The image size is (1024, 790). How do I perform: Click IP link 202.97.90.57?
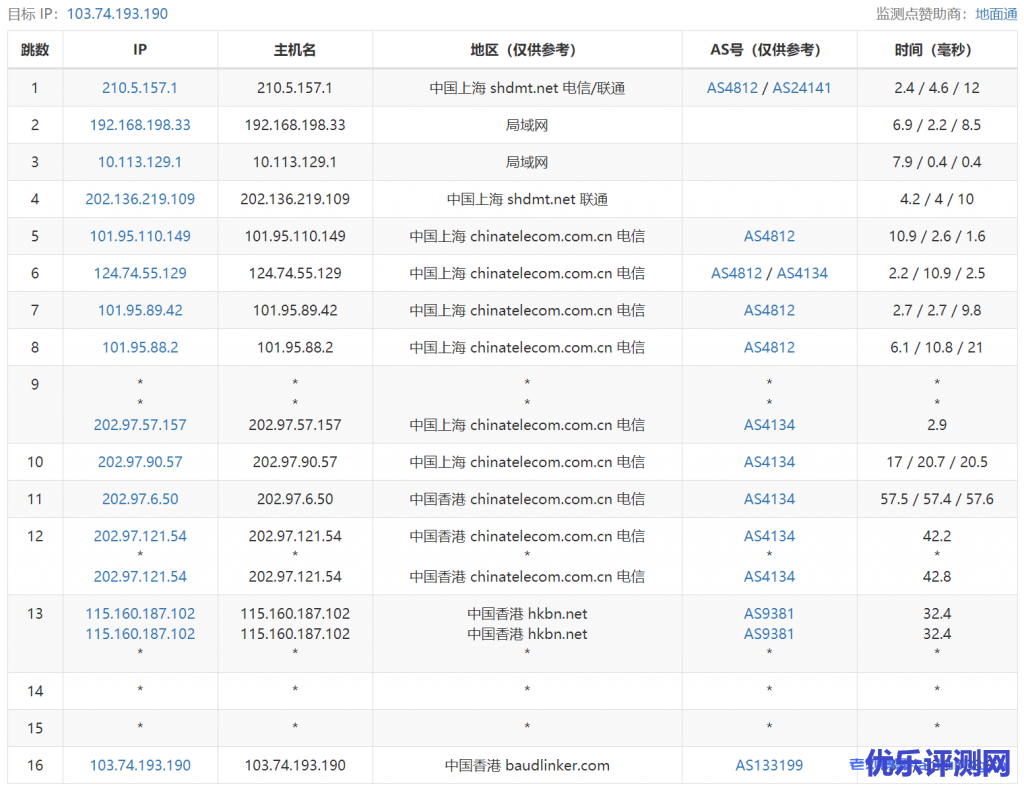coord(140,462)
